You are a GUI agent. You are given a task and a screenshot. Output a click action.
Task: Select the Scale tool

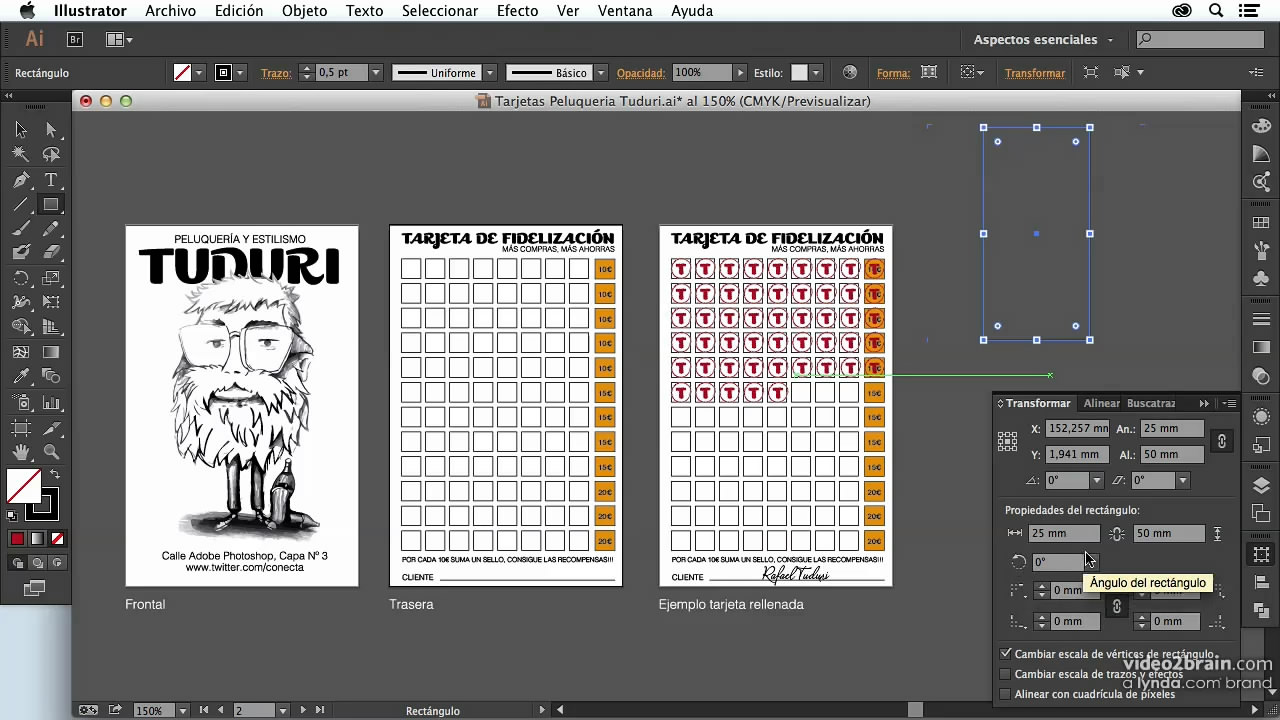51,278
